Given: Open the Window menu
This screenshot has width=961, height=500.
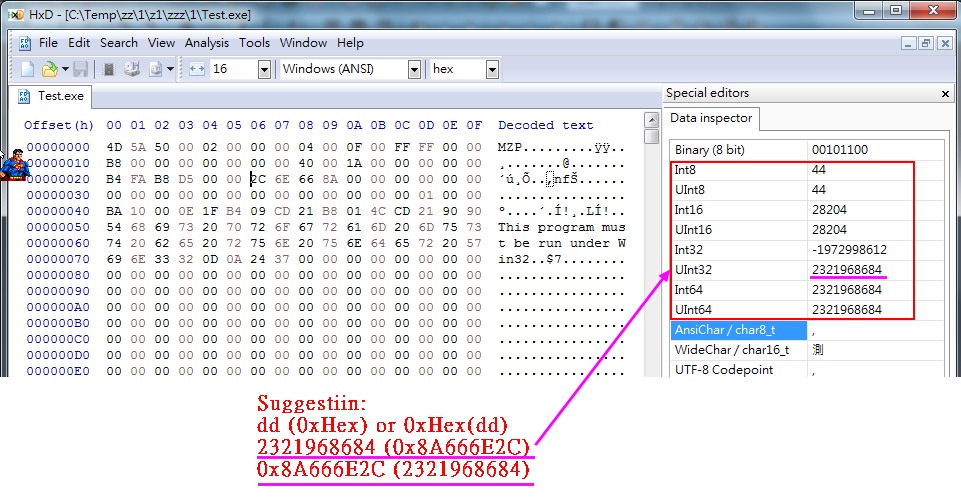Looking at the screenshot, I should [303, 43].
